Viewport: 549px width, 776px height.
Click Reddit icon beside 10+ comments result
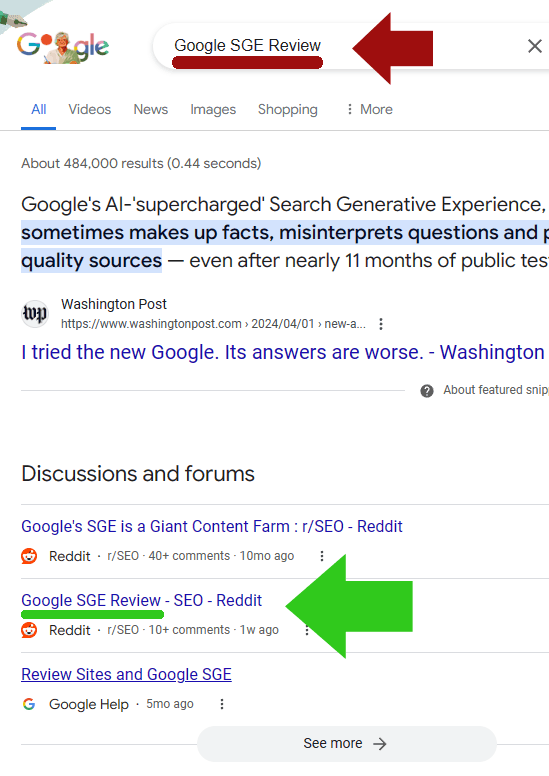[x=29, y=630]
